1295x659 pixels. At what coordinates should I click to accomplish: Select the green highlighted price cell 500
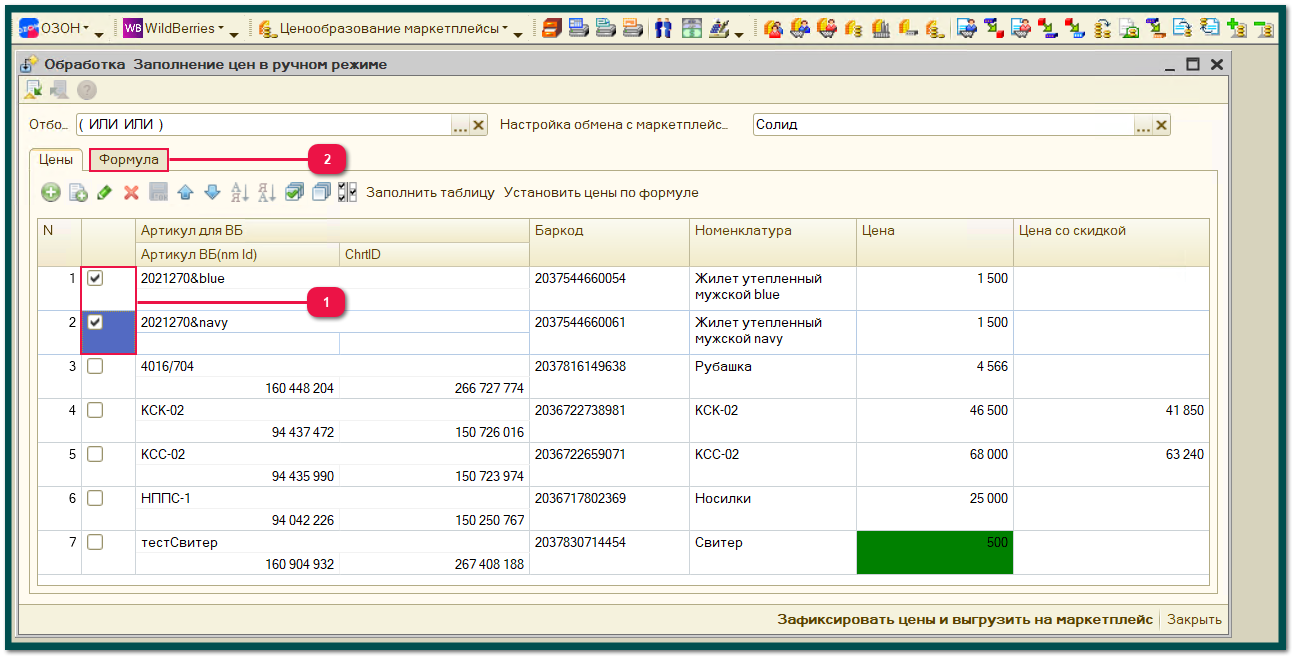934,552
